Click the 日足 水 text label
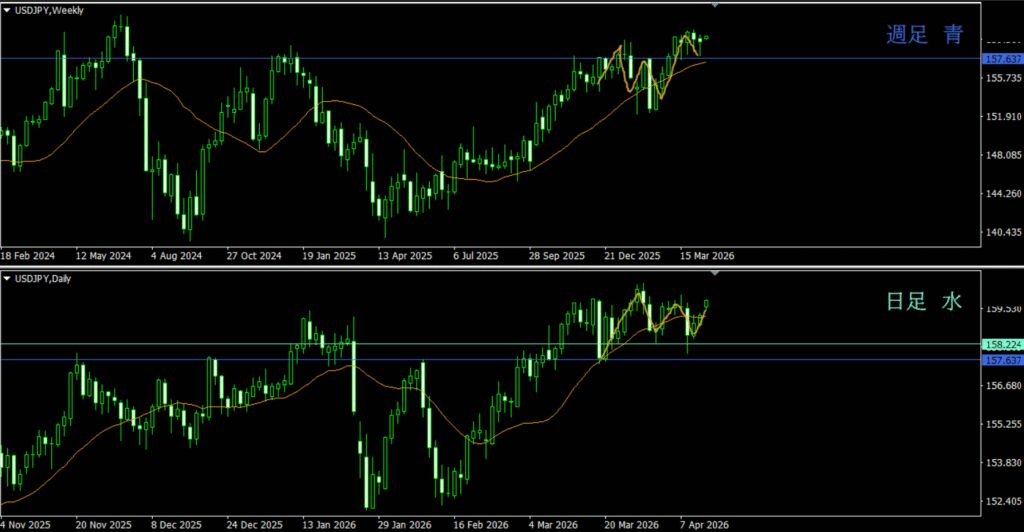 pyautogui.click(x=925, y=301)
